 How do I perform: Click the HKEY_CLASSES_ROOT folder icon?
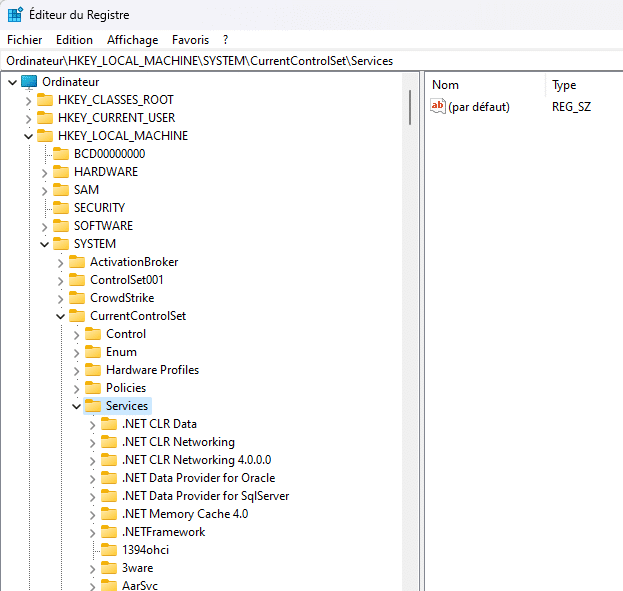click(45, 100)
